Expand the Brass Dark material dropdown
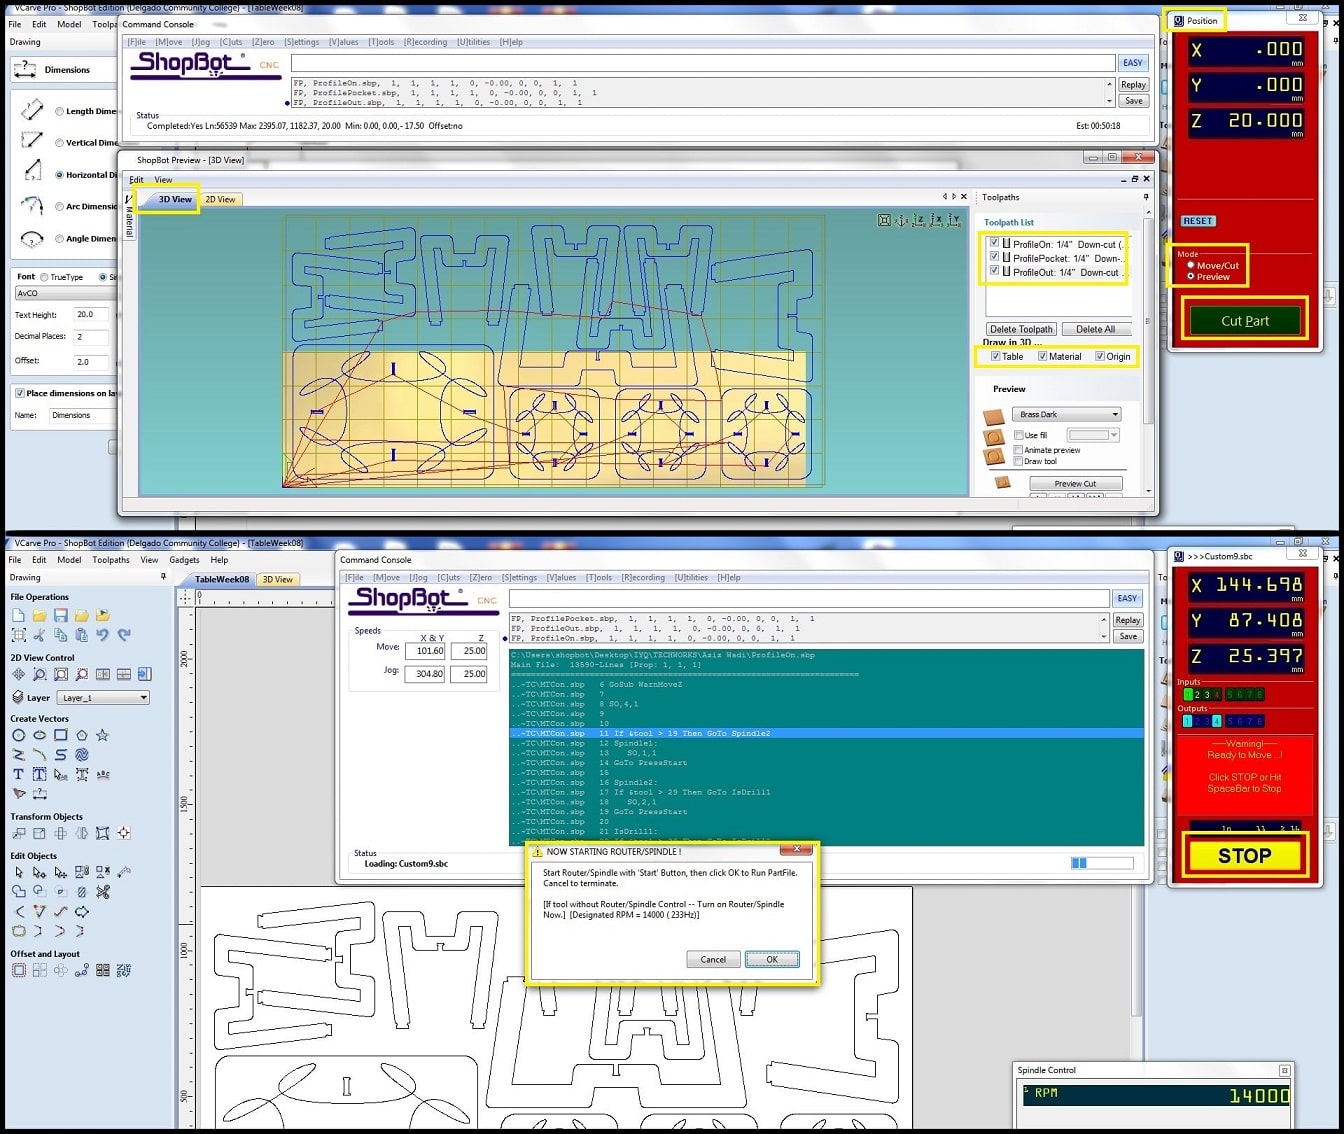Screen dimensions: 1344x1134 coord(1066,414)
